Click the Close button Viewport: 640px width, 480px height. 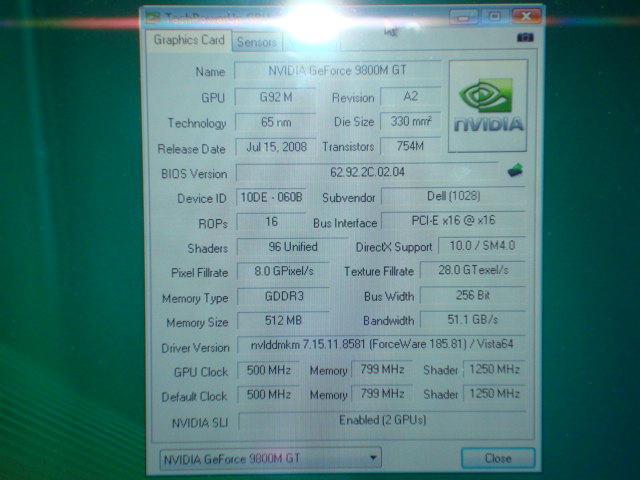(x=498, y=458)
